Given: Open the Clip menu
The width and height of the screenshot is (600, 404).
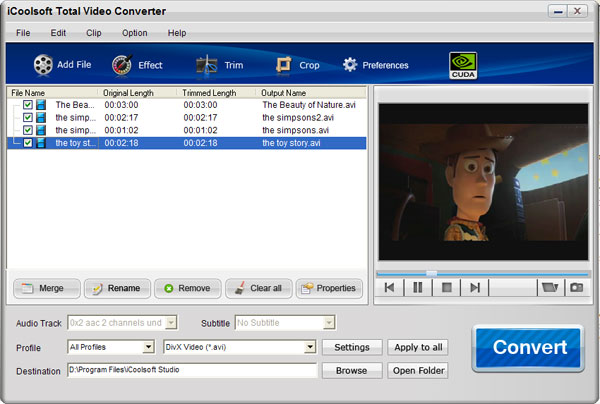Looking at the screenshot, I should pyautogui.click(x=94, y=33).
